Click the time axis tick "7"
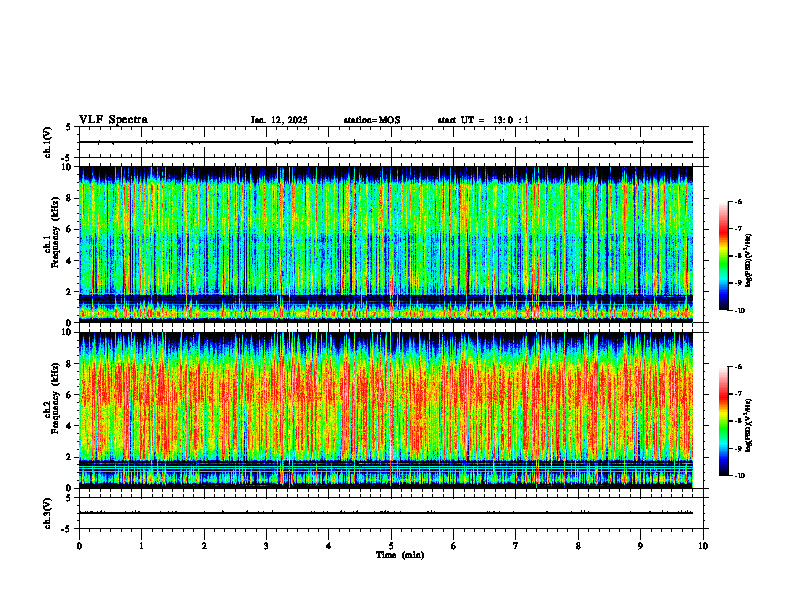 (516, 546)
